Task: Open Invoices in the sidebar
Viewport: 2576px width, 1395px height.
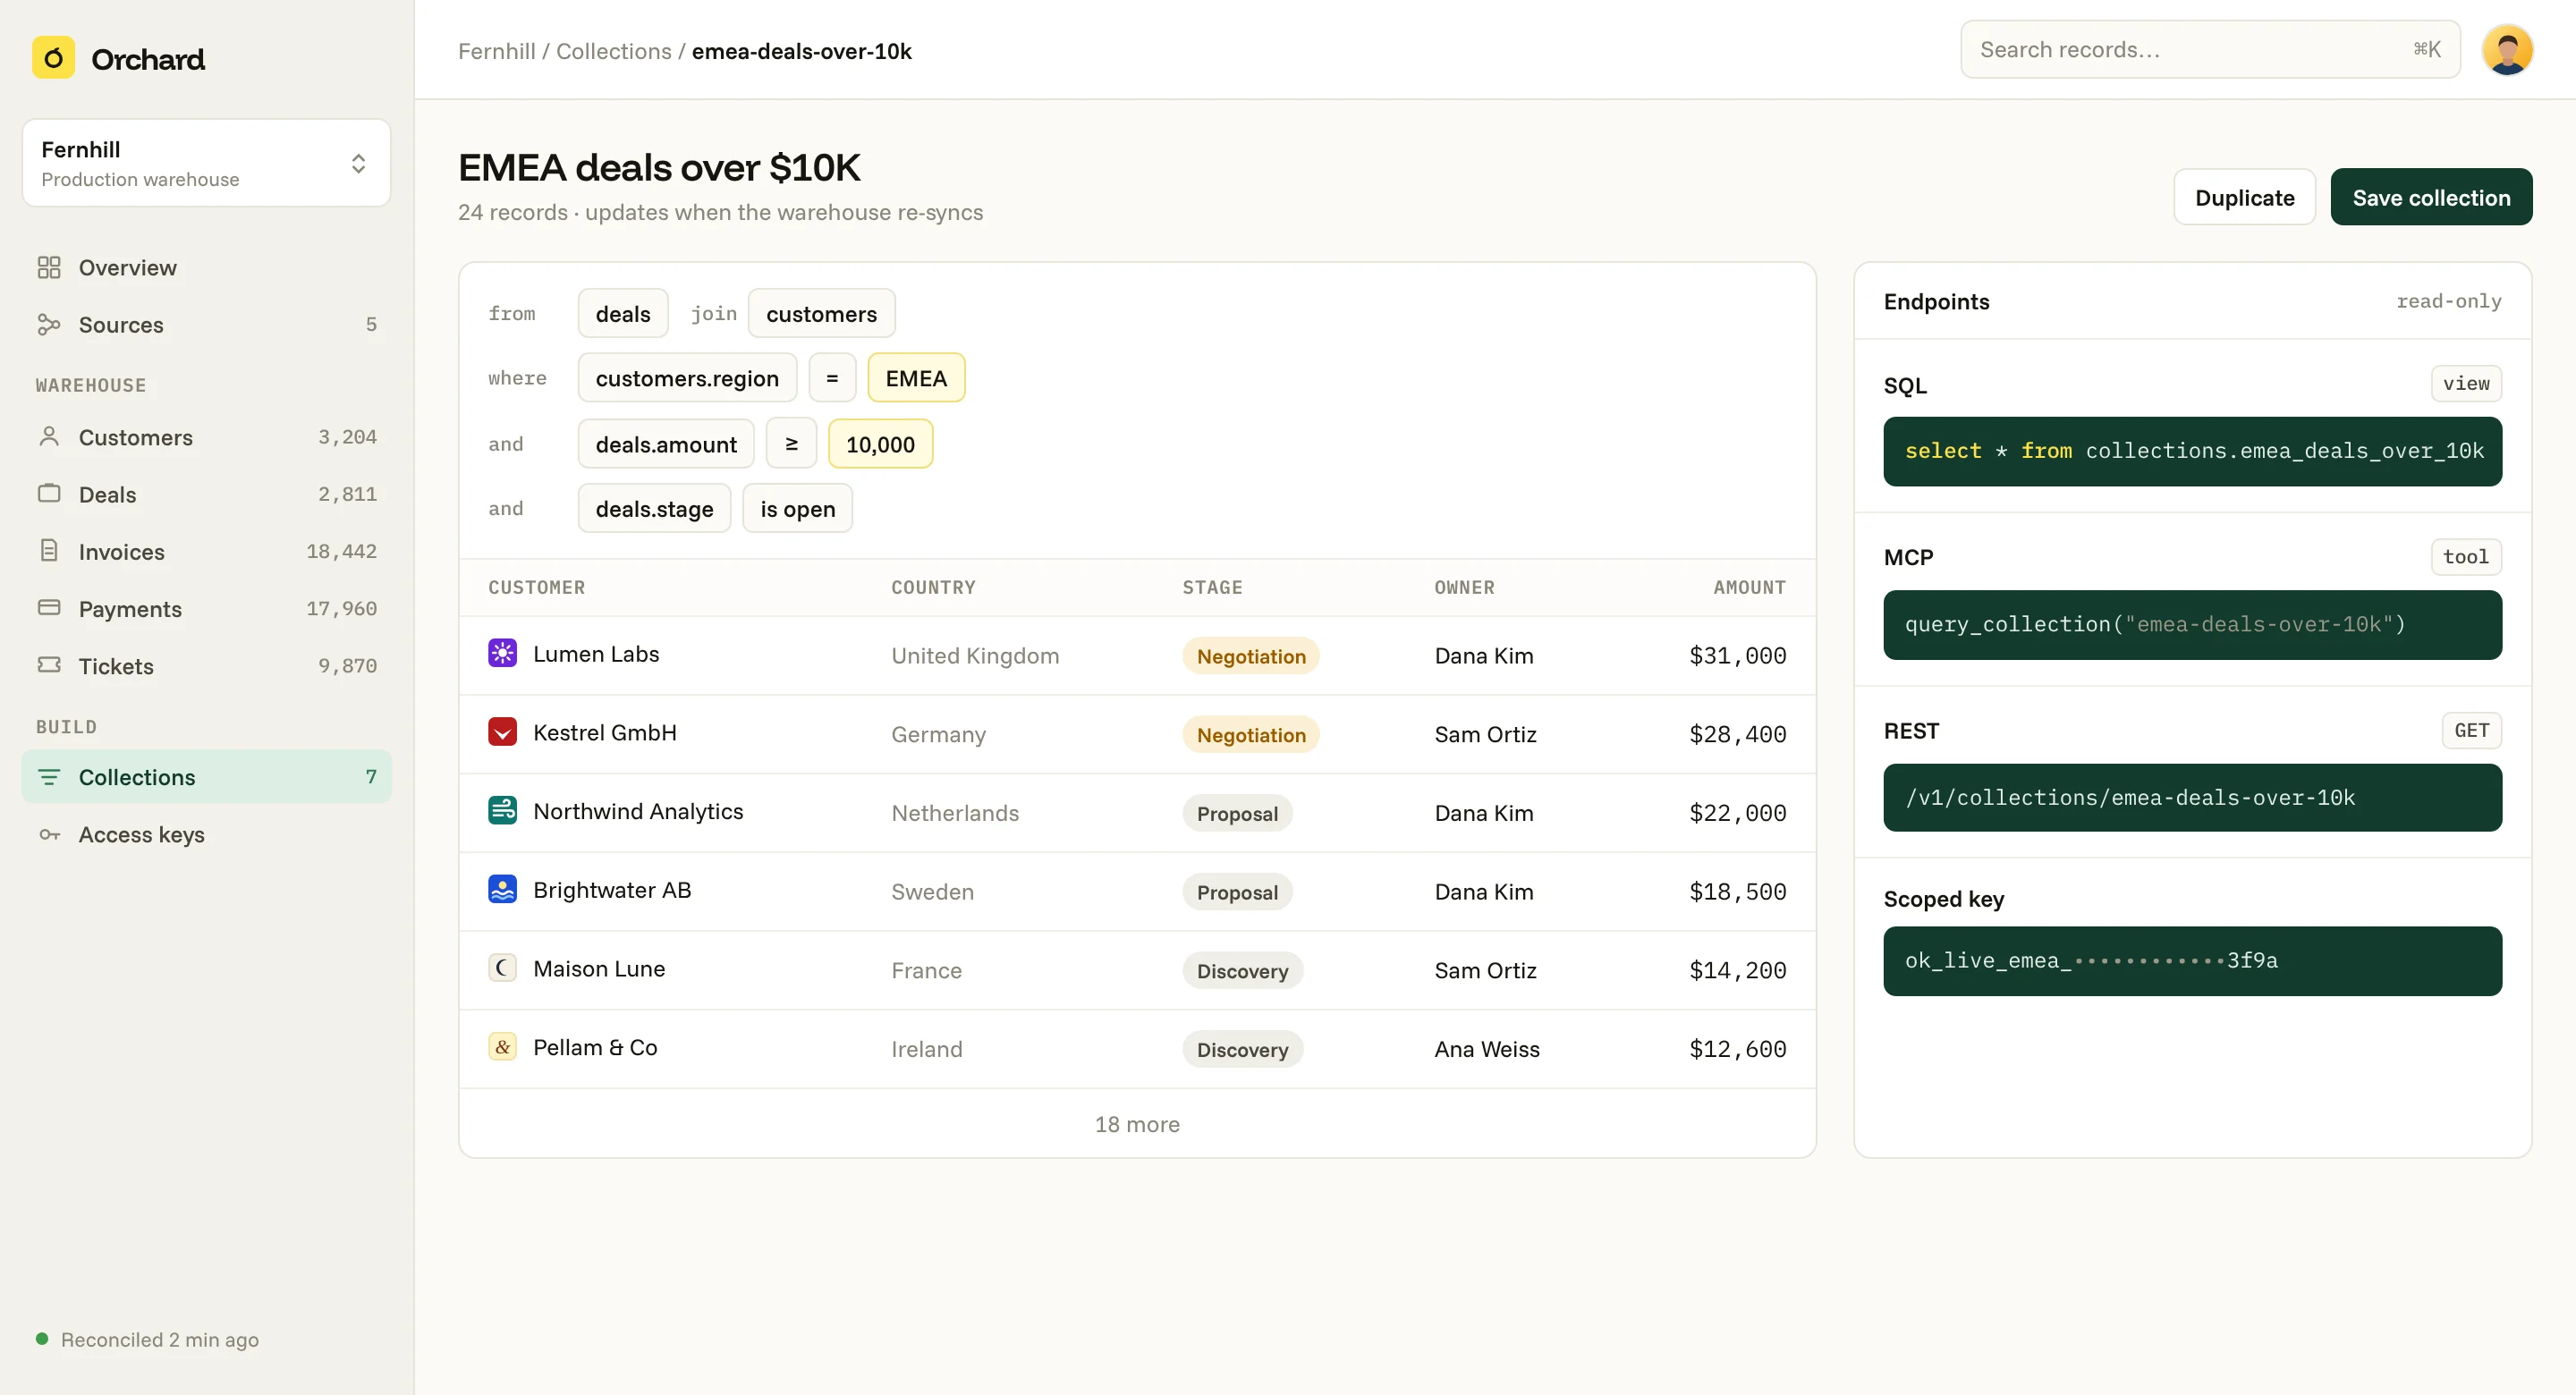Action: coord(206,551)
